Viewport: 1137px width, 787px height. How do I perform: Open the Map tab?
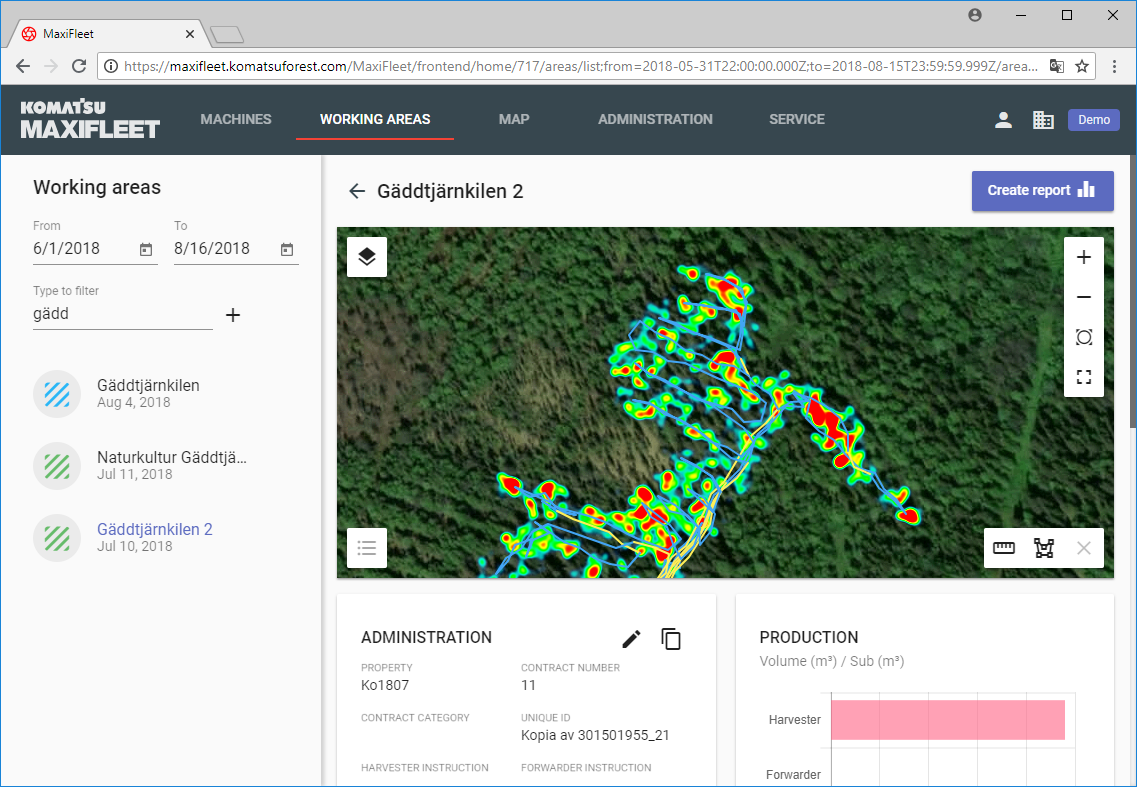[514, 119]
